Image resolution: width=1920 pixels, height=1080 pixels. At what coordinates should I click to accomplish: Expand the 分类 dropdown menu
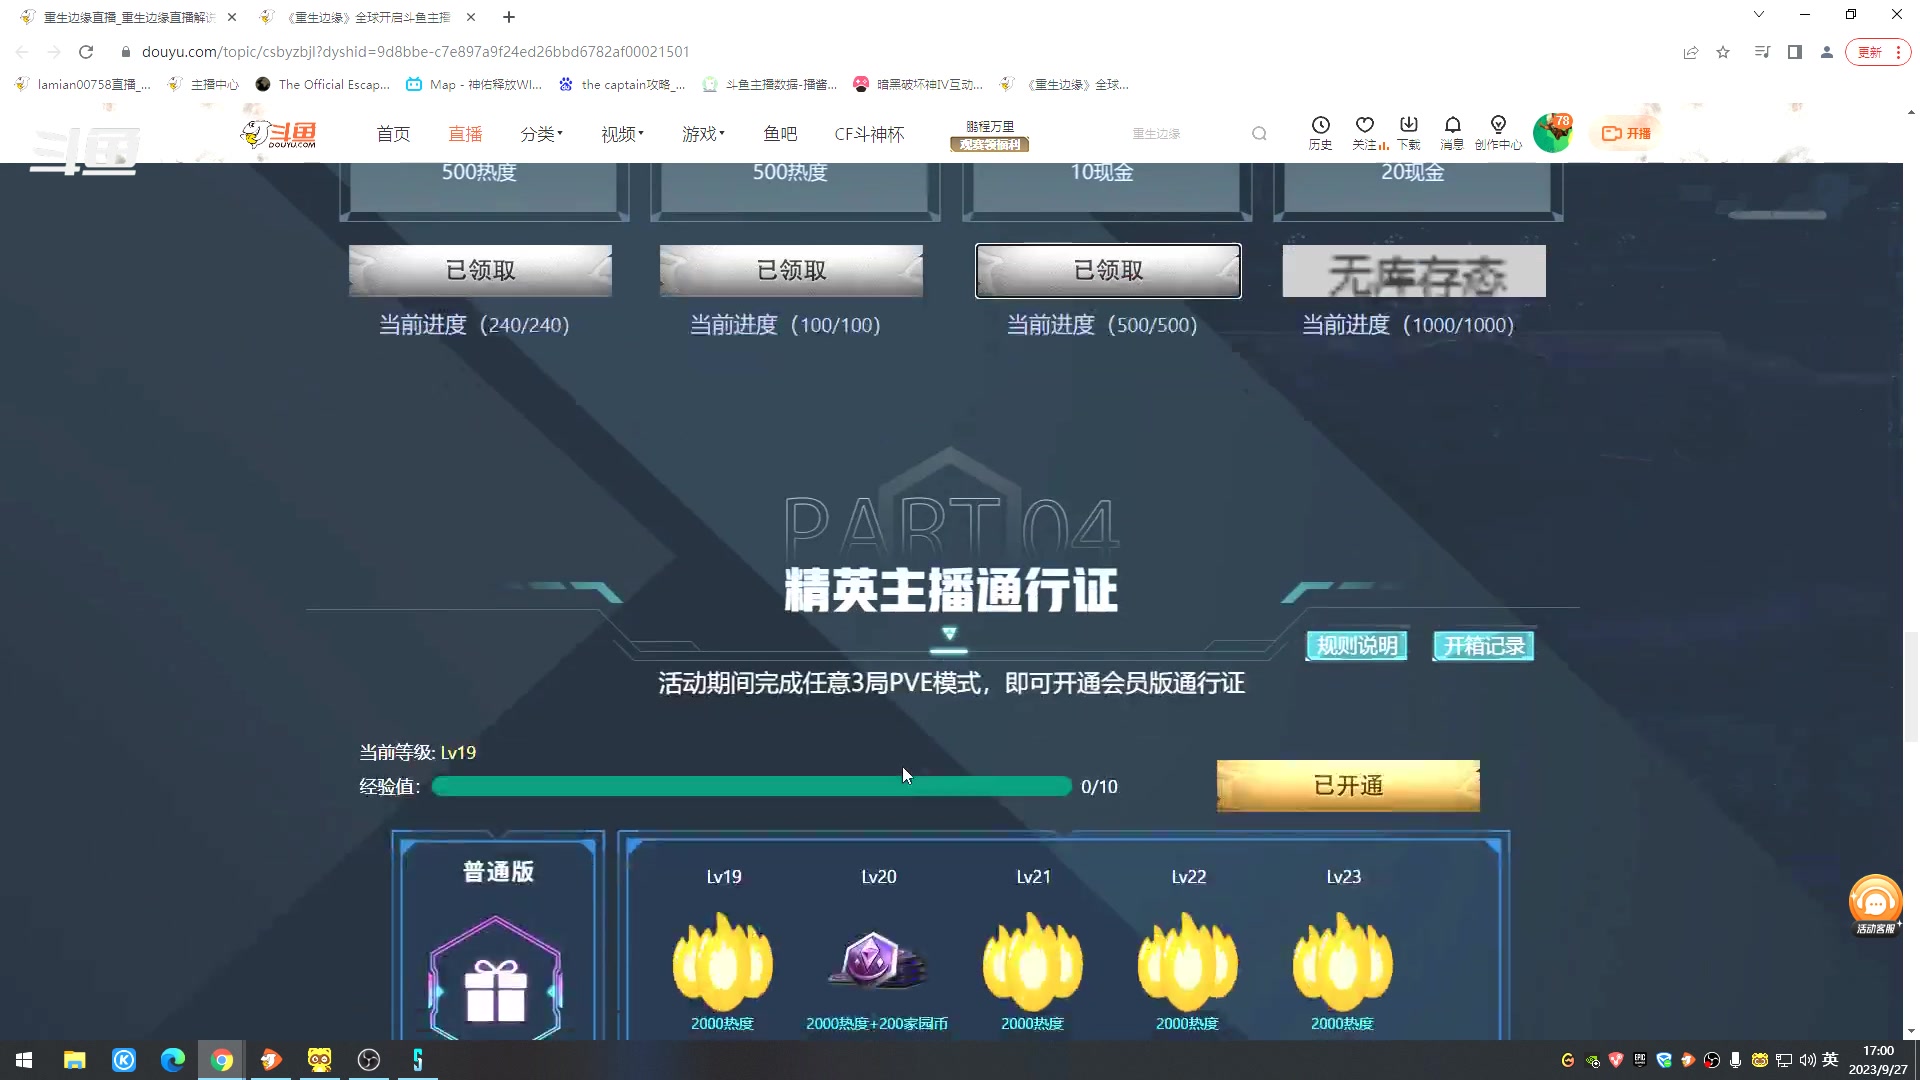(x=541, y=134)
